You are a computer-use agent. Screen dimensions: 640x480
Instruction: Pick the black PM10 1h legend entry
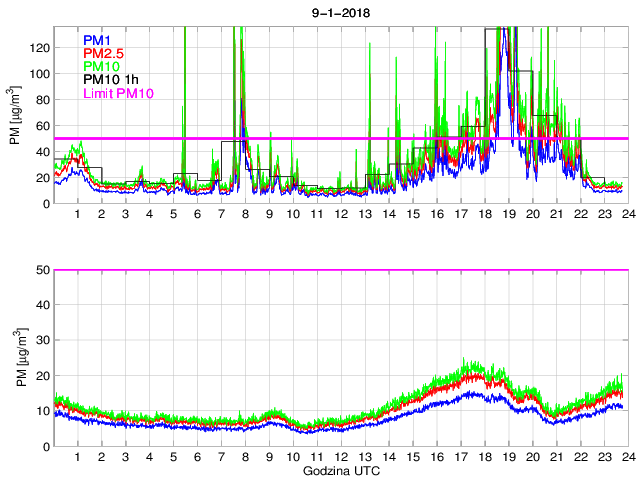point(109,80)
